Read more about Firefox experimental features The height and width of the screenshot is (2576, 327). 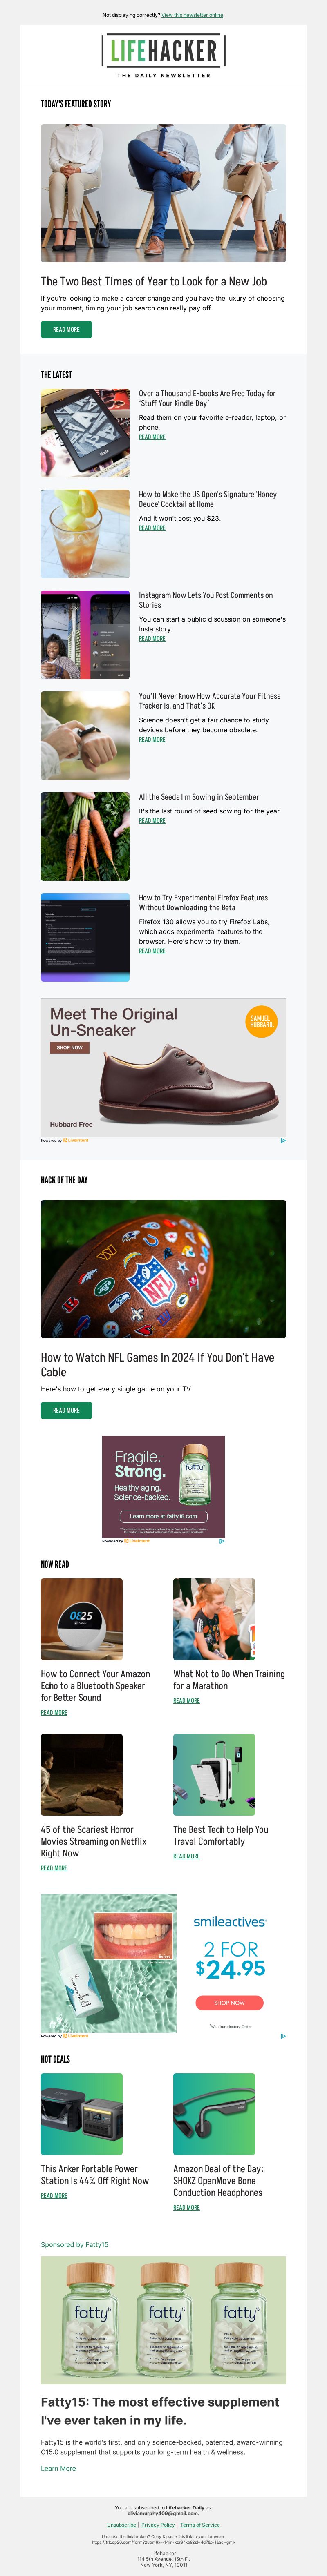tap(152, 951)
